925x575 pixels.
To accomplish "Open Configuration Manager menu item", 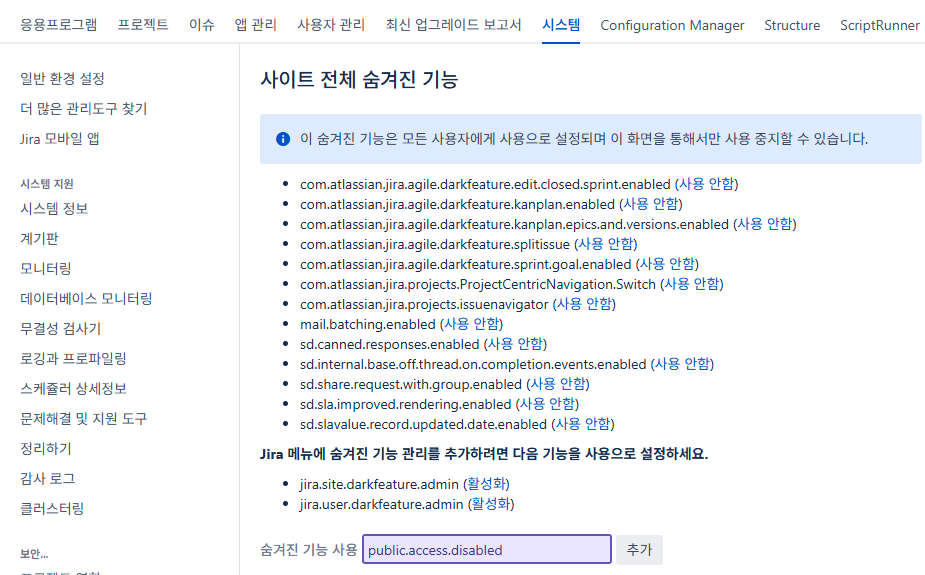I will pyautogui.click(x=672, y=25).
